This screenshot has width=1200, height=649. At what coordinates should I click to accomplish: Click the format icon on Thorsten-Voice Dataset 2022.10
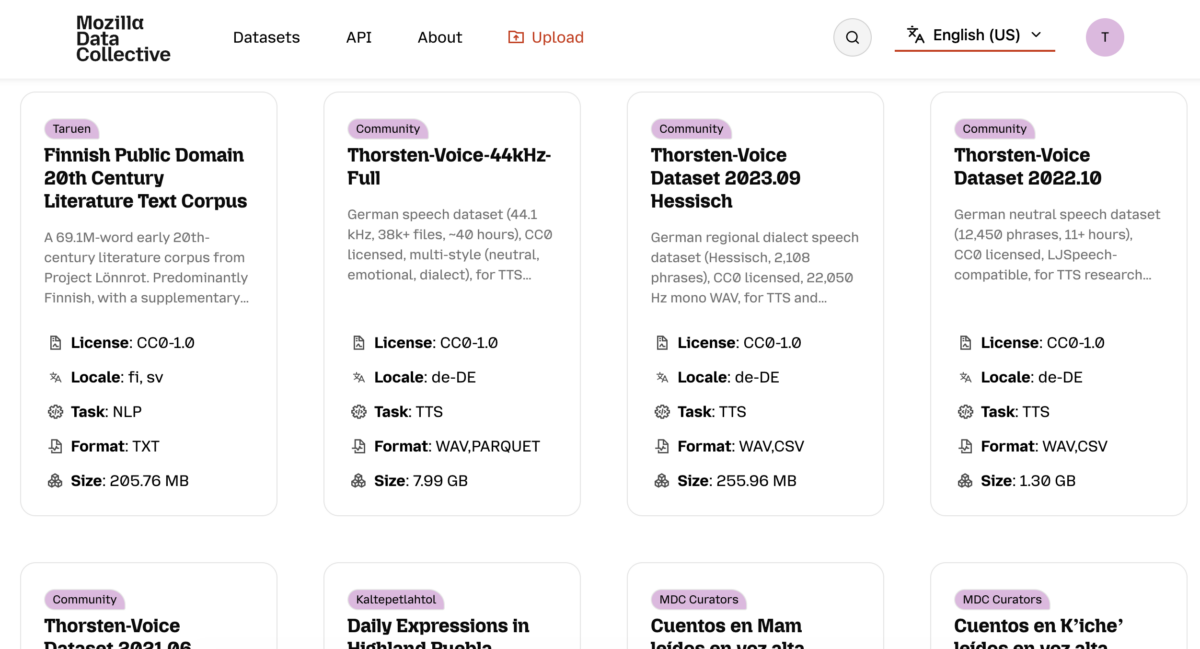point(966,446)
